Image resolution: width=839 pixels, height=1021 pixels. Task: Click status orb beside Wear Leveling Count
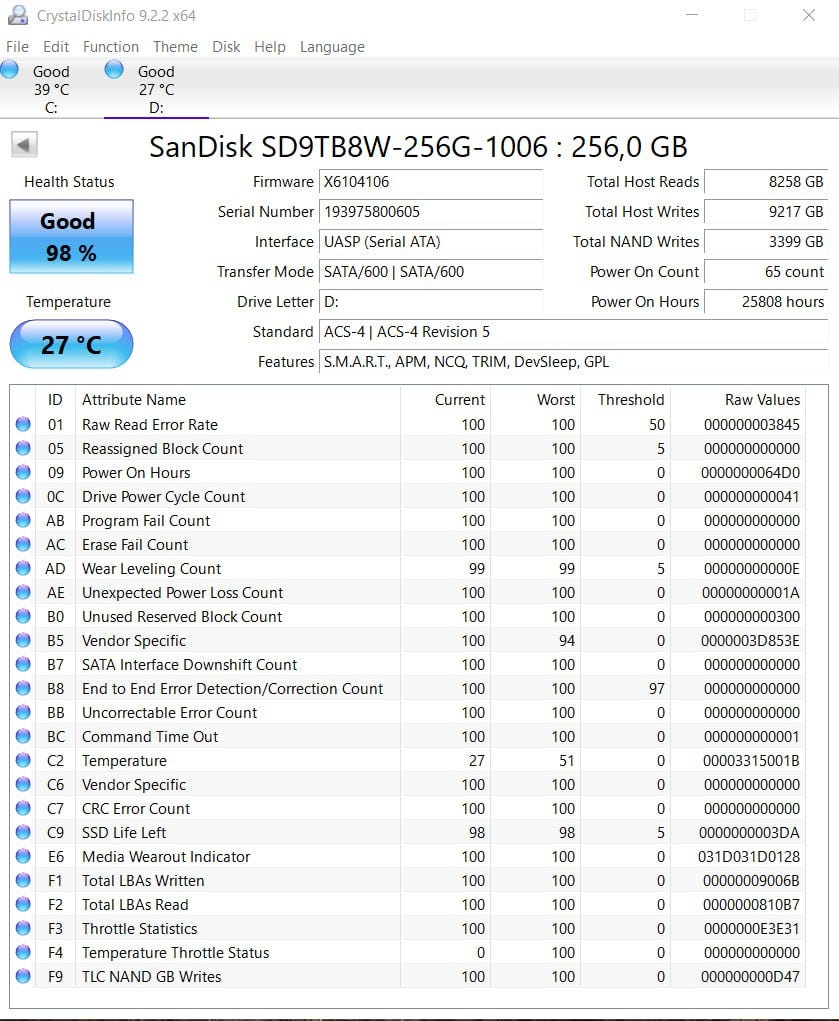23,569
